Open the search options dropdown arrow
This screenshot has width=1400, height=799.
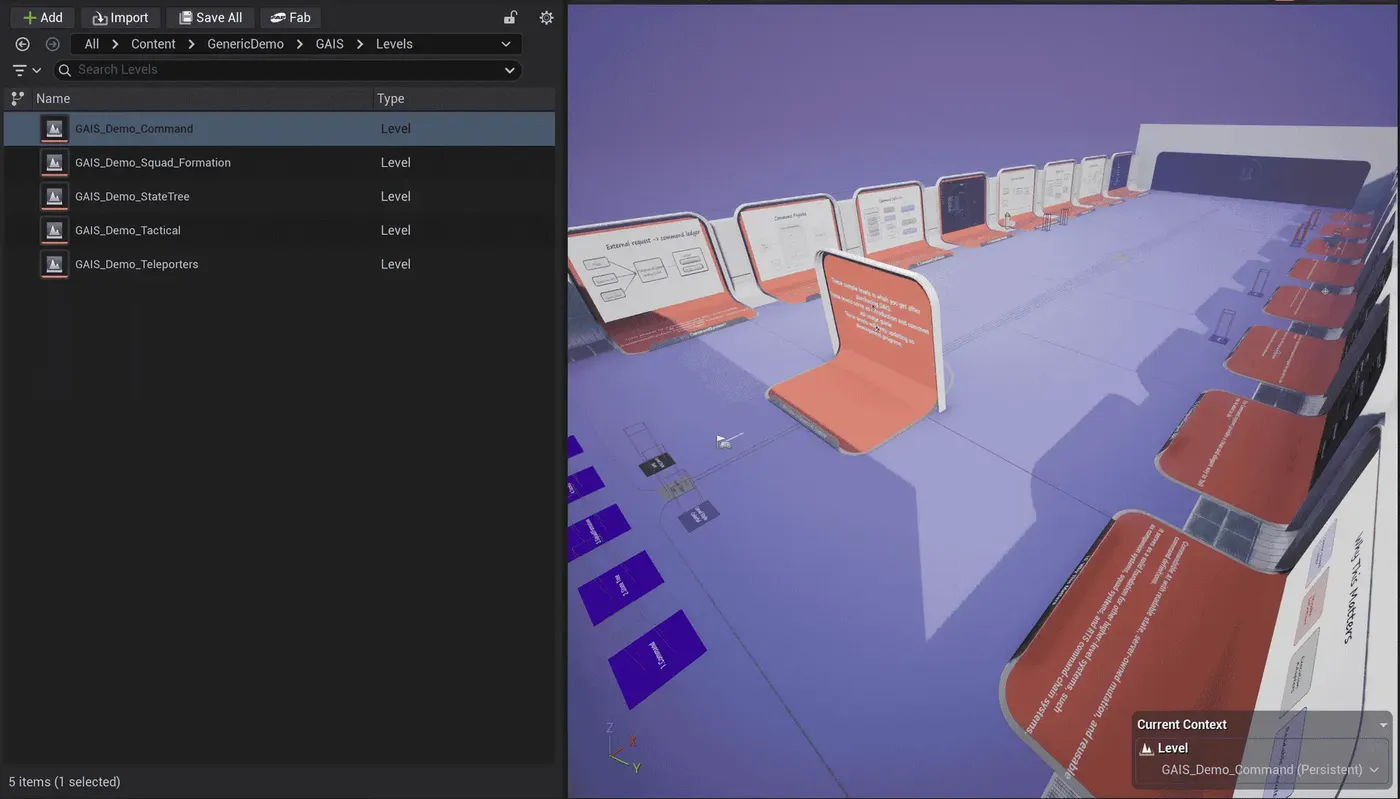(510, 70)
